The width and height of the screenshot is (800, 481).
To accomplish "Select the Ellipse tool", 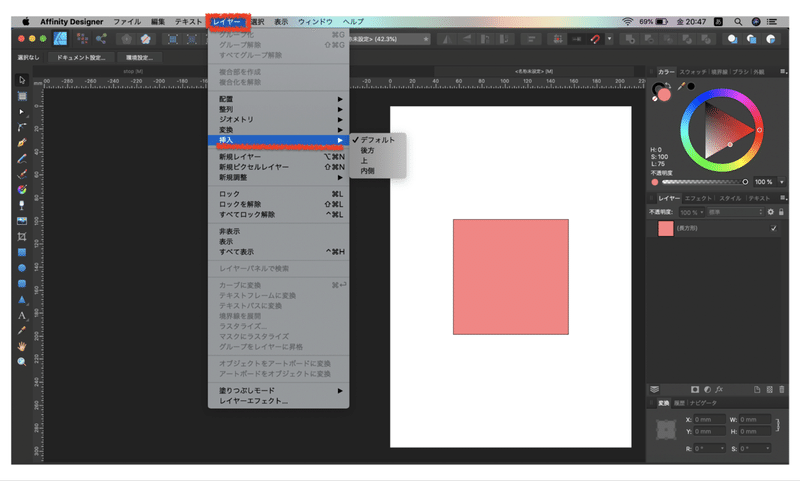I will point(22,268).
